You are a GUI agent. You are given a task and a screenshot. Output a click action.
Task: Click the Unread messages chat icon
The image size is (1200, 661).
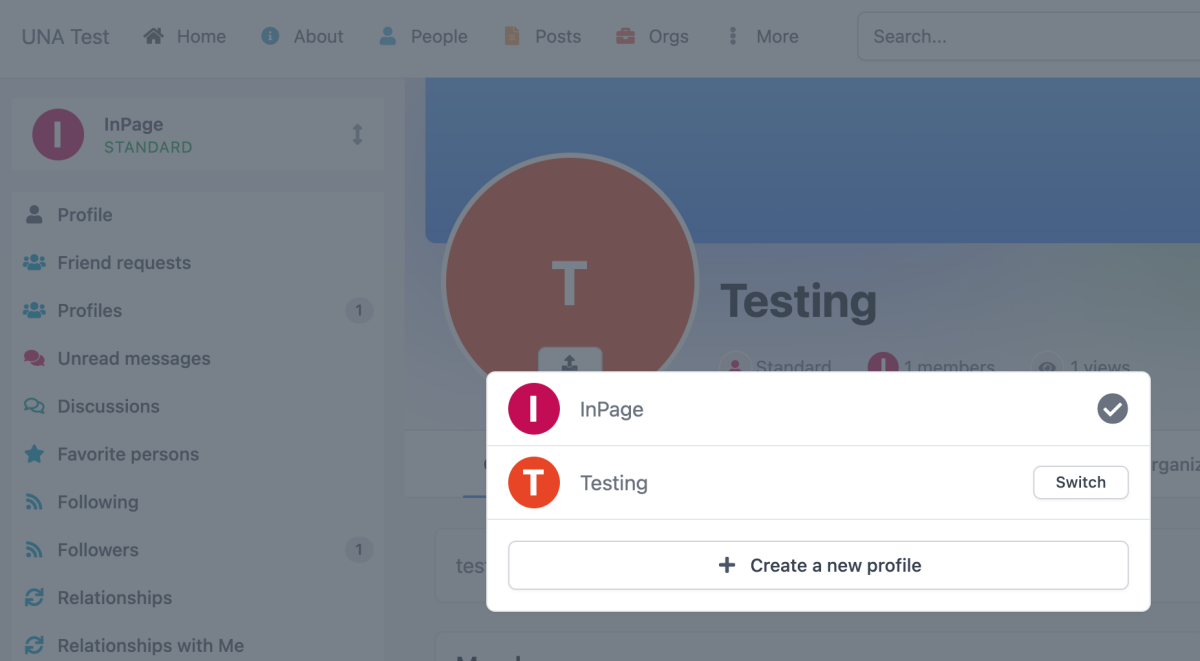[34, 358]
